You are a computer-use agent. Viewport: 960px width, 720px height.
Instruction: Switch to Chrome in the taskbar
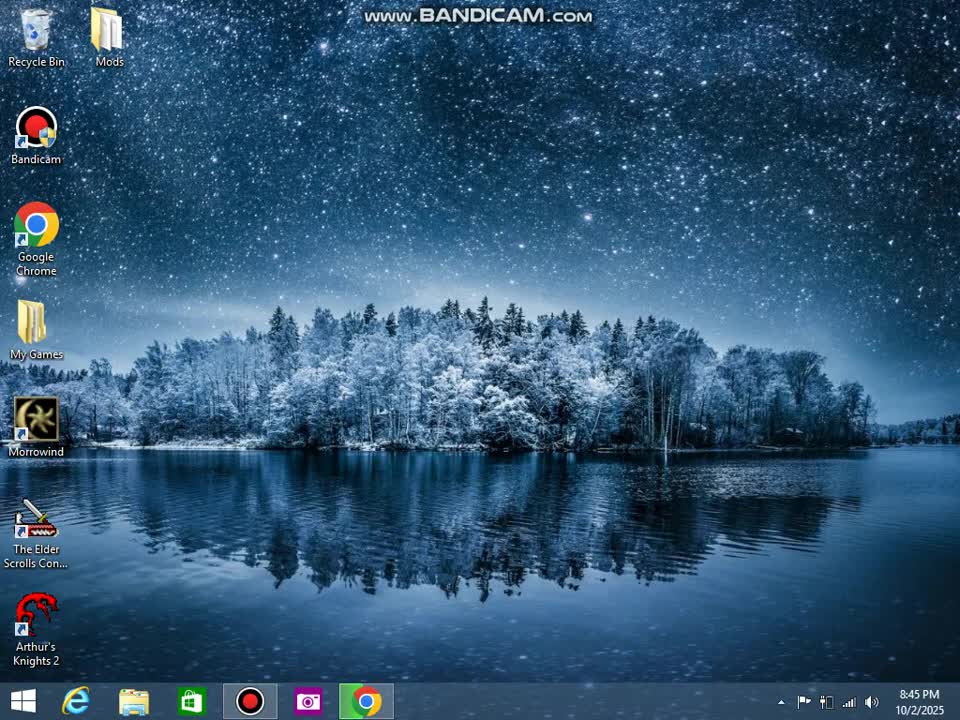click(366, 702)
